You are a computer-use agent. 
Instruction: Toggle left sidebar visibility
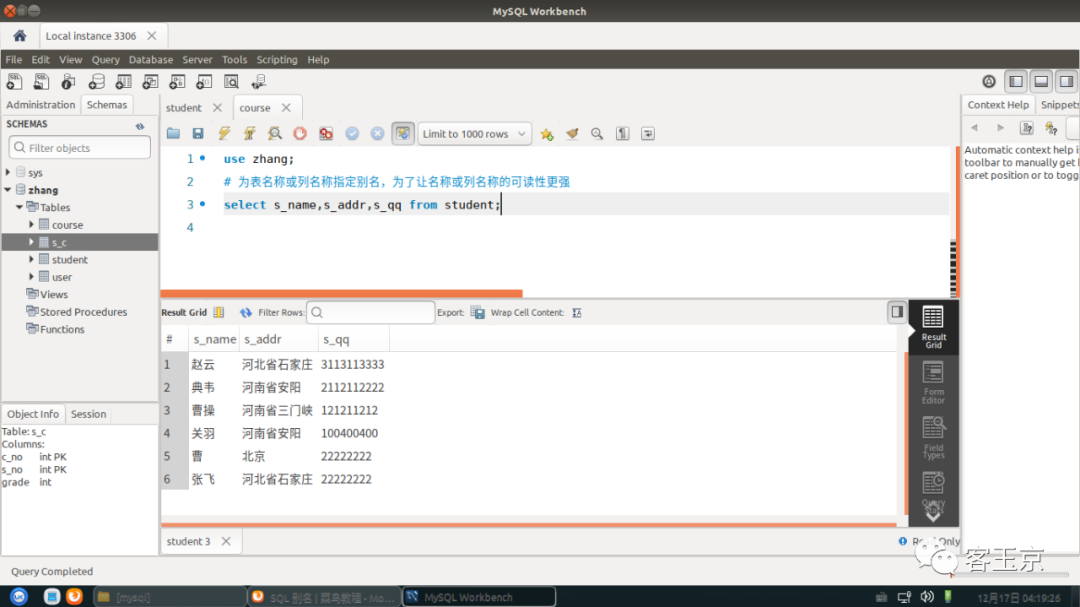[1016, 82]
